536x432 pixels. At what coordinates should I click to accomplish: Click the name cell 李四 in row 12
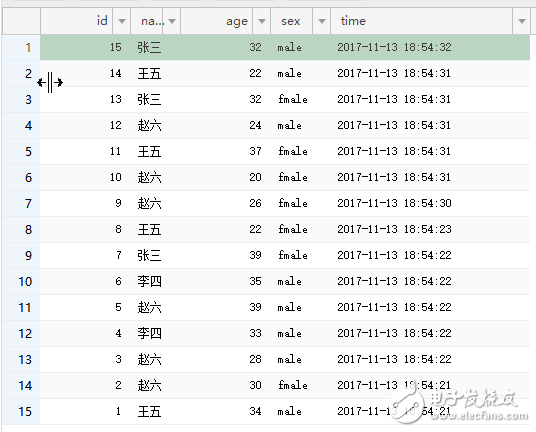click(x=156, y=333)
